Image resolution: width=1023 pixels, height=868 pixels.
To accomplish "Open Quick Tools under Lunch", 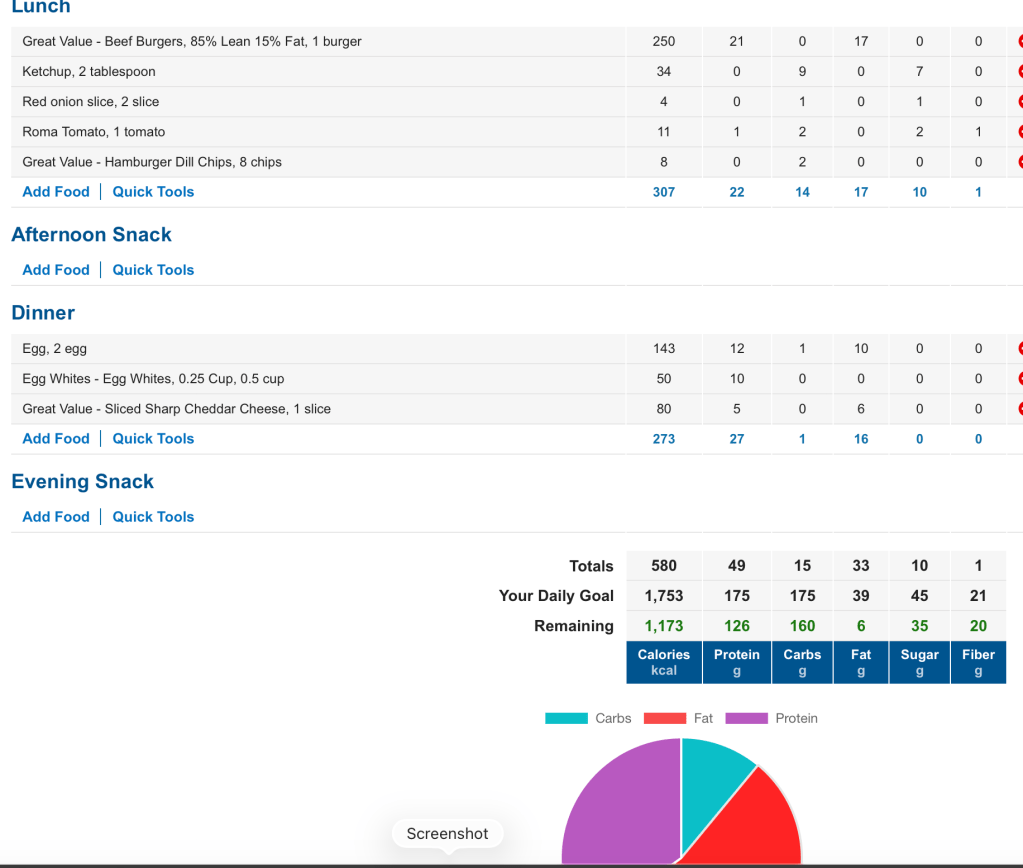I will (153, 192).
